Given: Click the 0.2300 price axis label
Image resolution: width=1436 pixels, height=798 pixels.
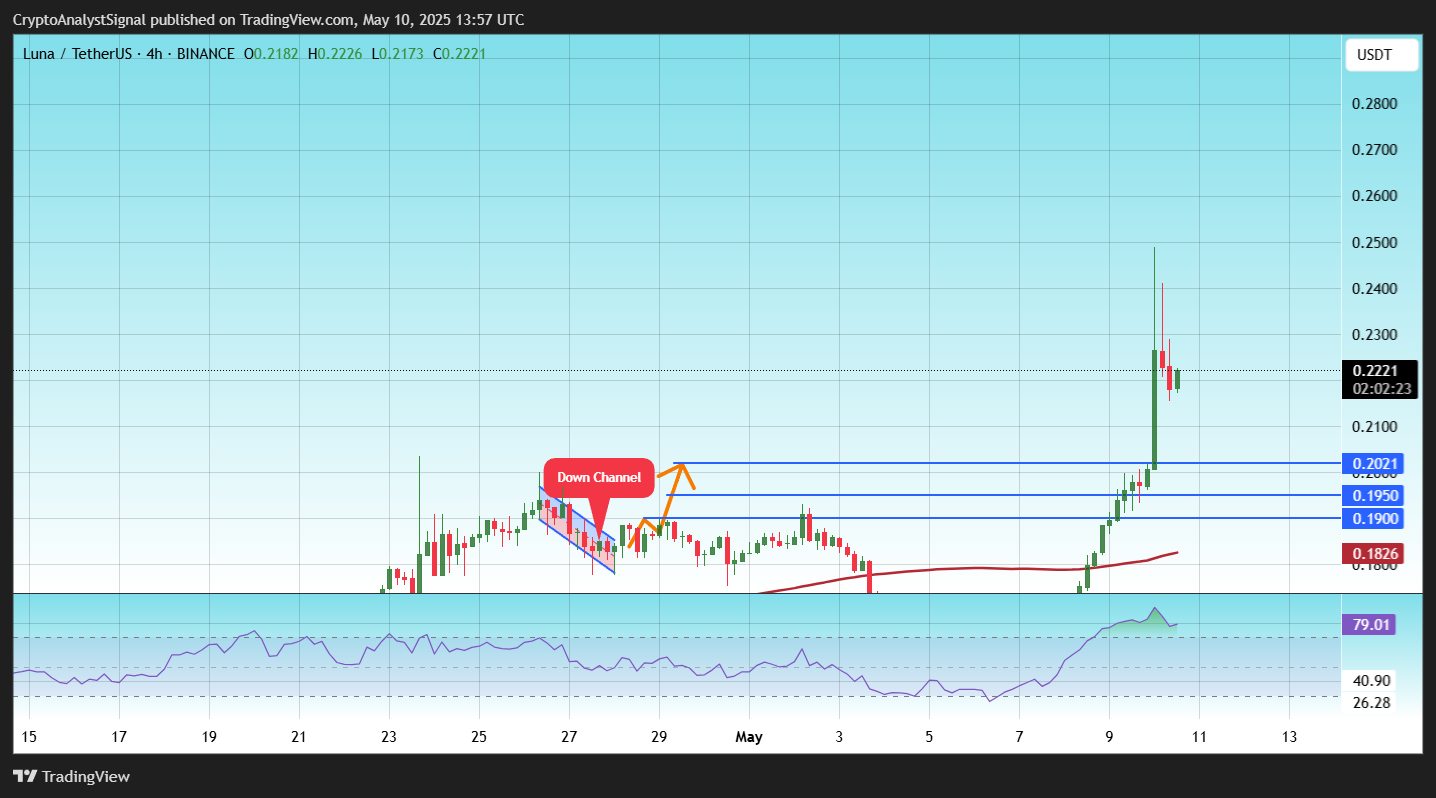Looking at the screenshot, I should click(1375, 335).
